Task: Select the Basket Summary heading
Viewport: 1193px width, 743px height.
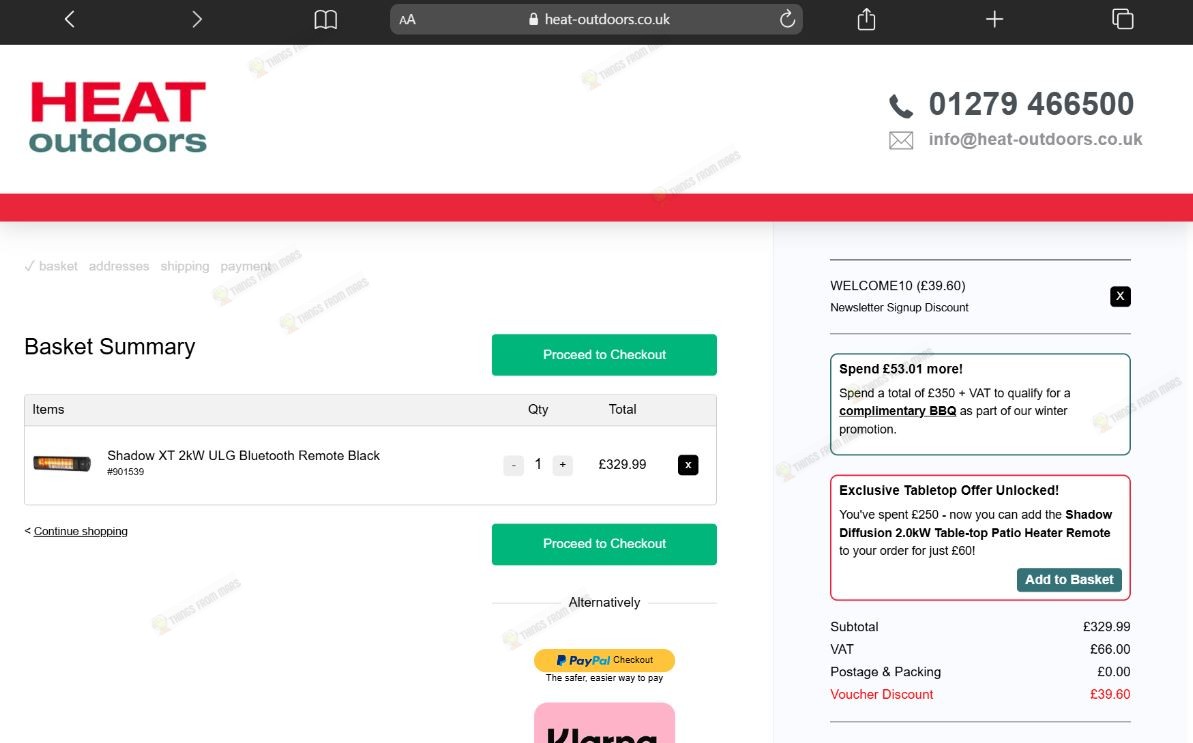Action: (x=110, y=347)
